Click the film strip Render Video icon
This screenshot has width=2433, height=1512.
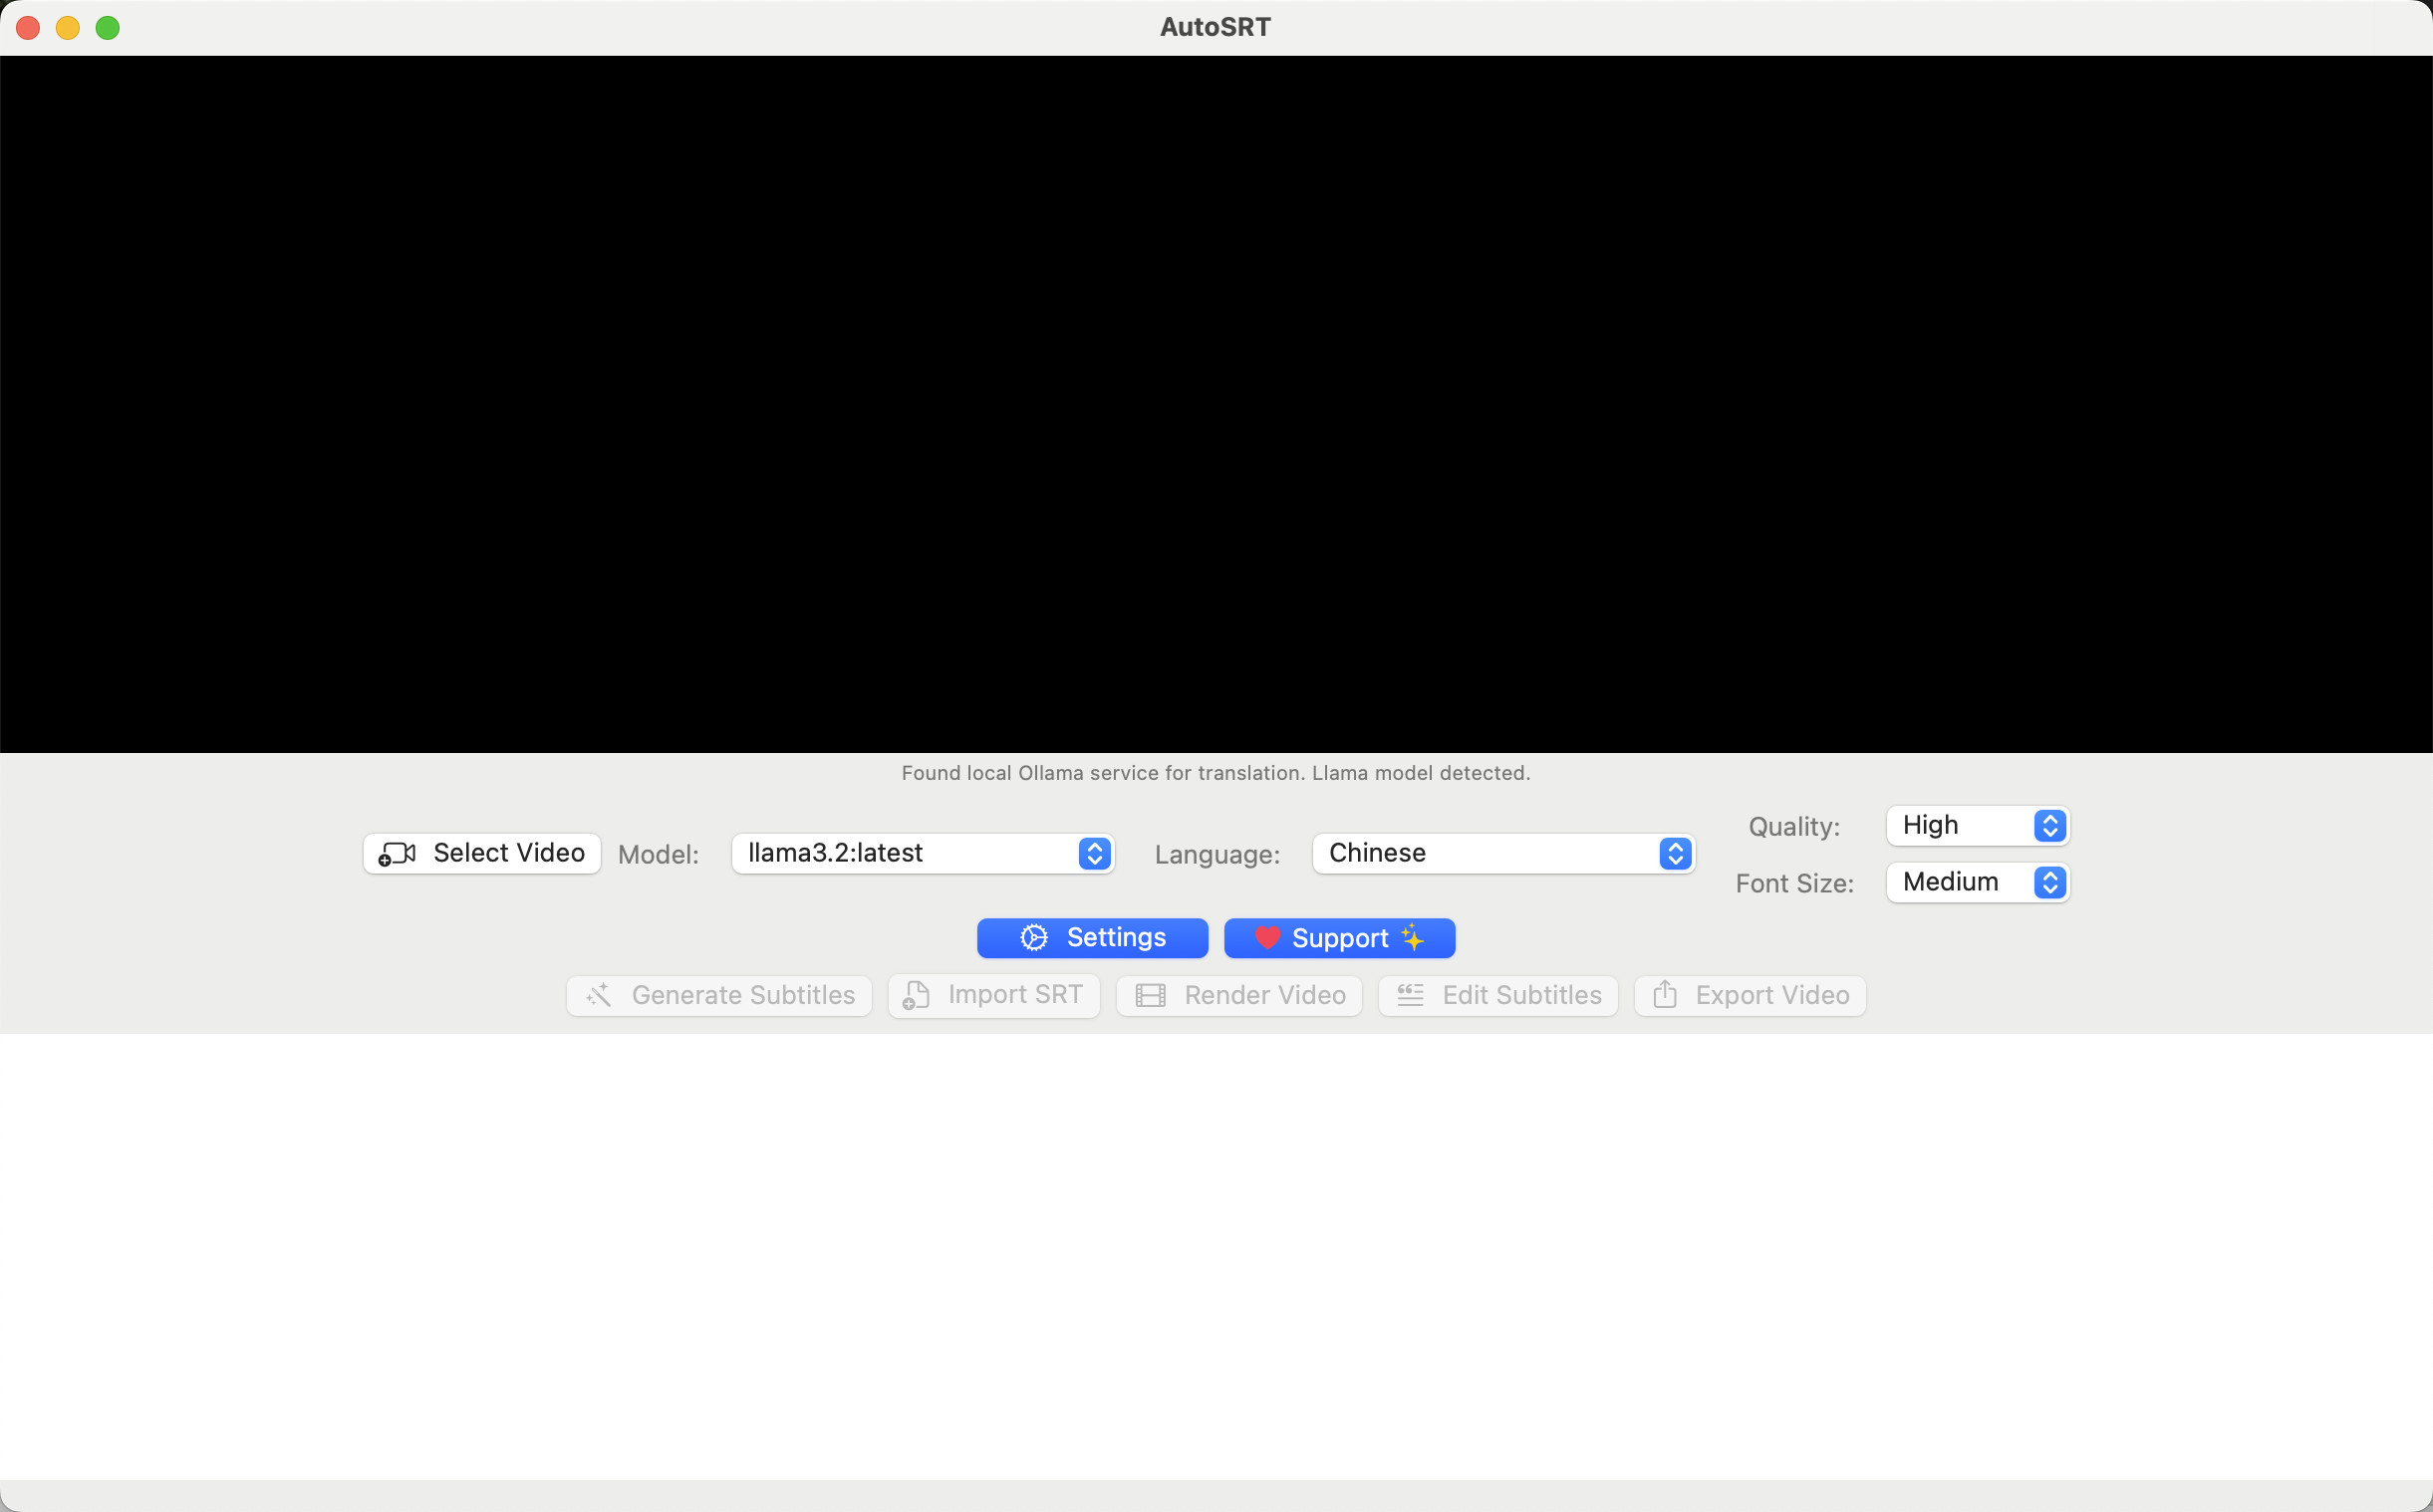(1150, 996)
